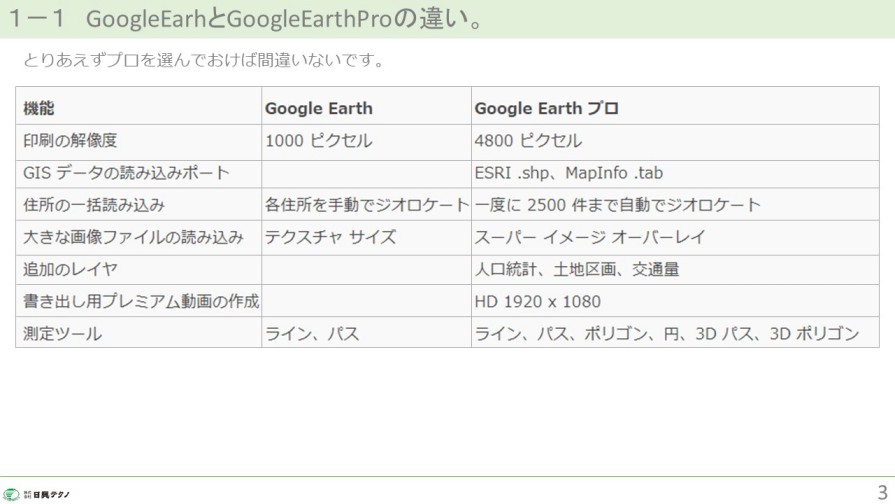This screenshot has width=895, height=504.
Task: Select the 機能 column header
Action: coord(39,108)
